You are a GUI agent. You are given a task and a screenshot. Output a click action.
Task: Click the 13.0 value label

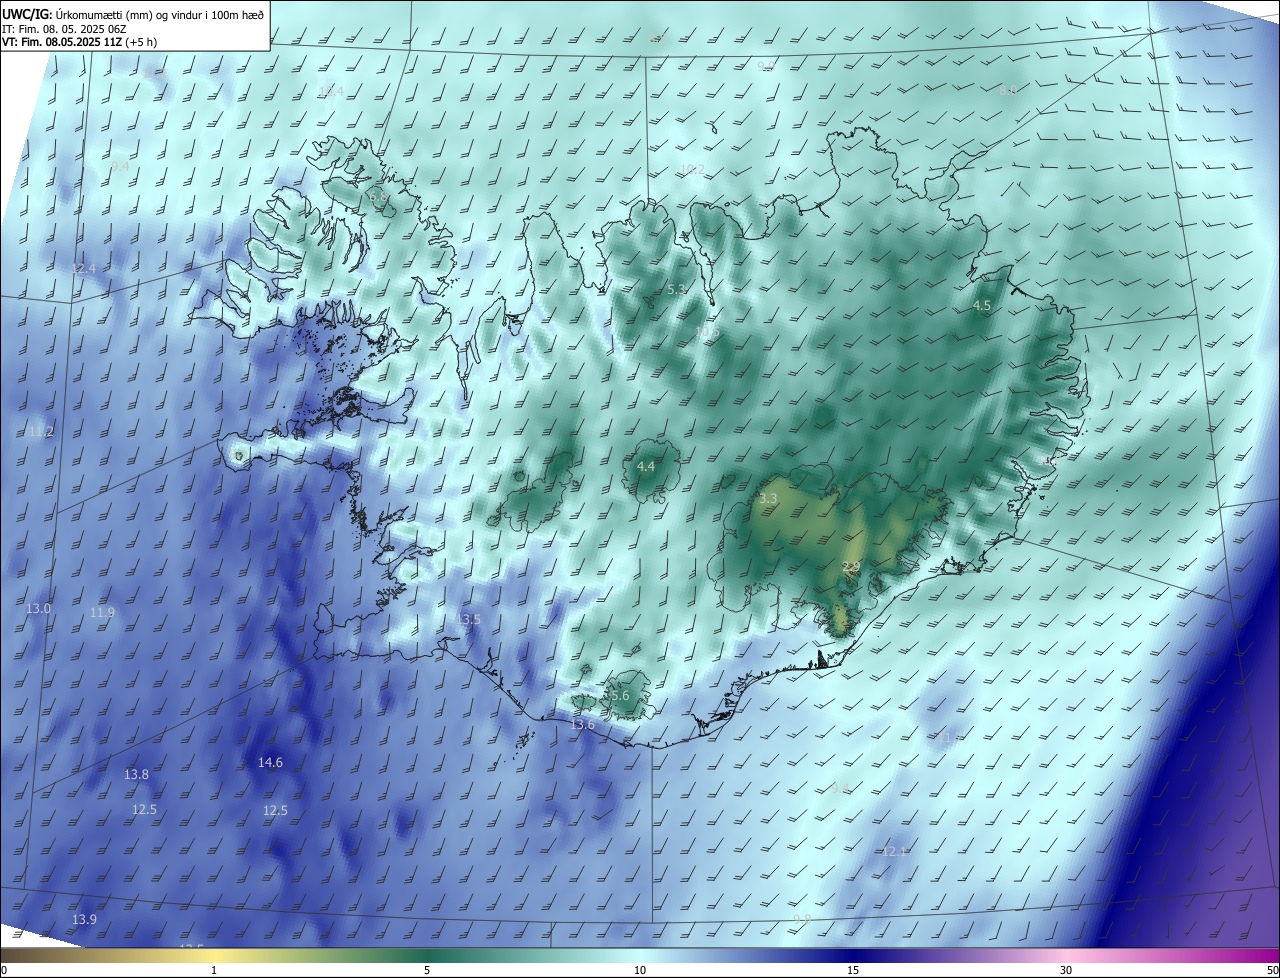pos(38,609)
